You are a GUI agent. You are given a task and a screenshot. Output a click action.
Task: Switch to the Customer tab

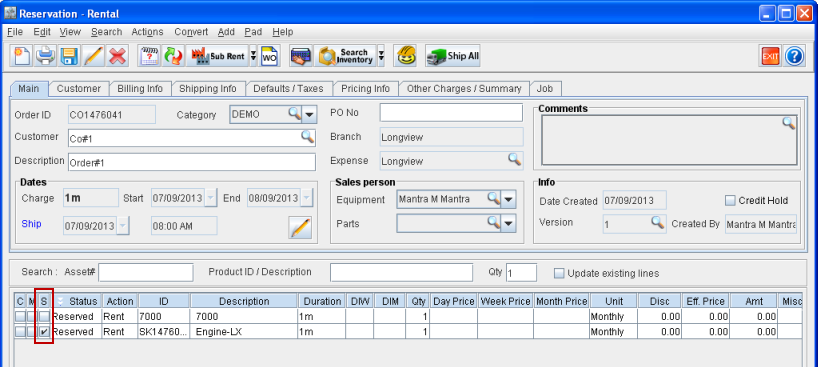[79, 89]
